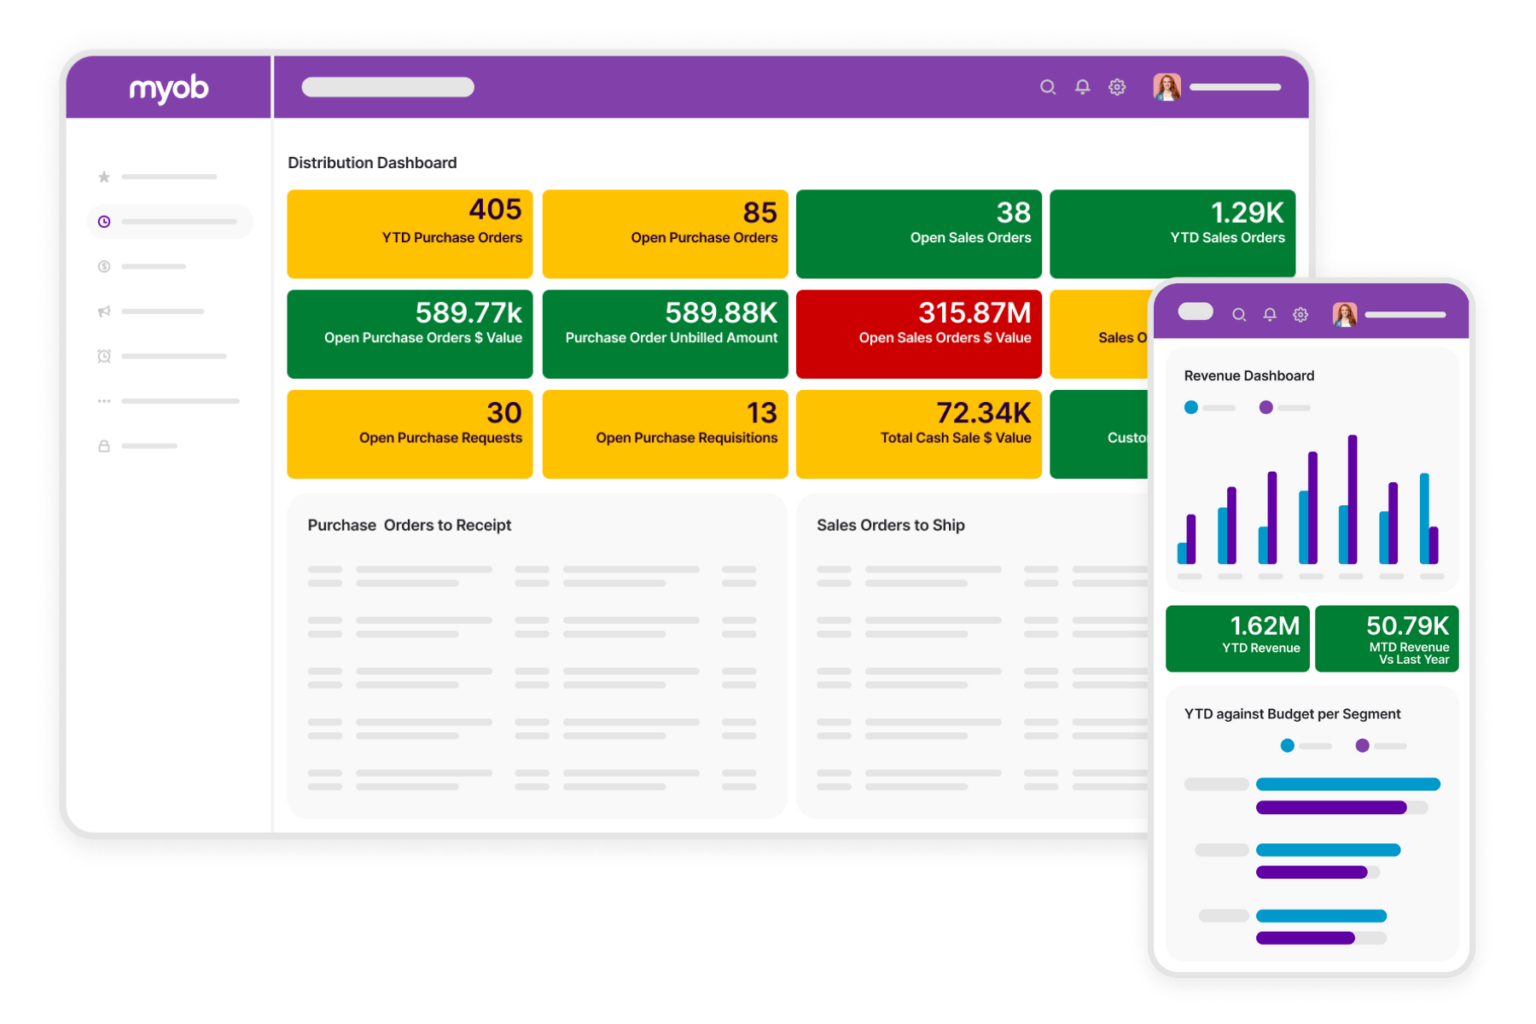Open the alarm clock reminders item in sidebar

tap(103, 356)
